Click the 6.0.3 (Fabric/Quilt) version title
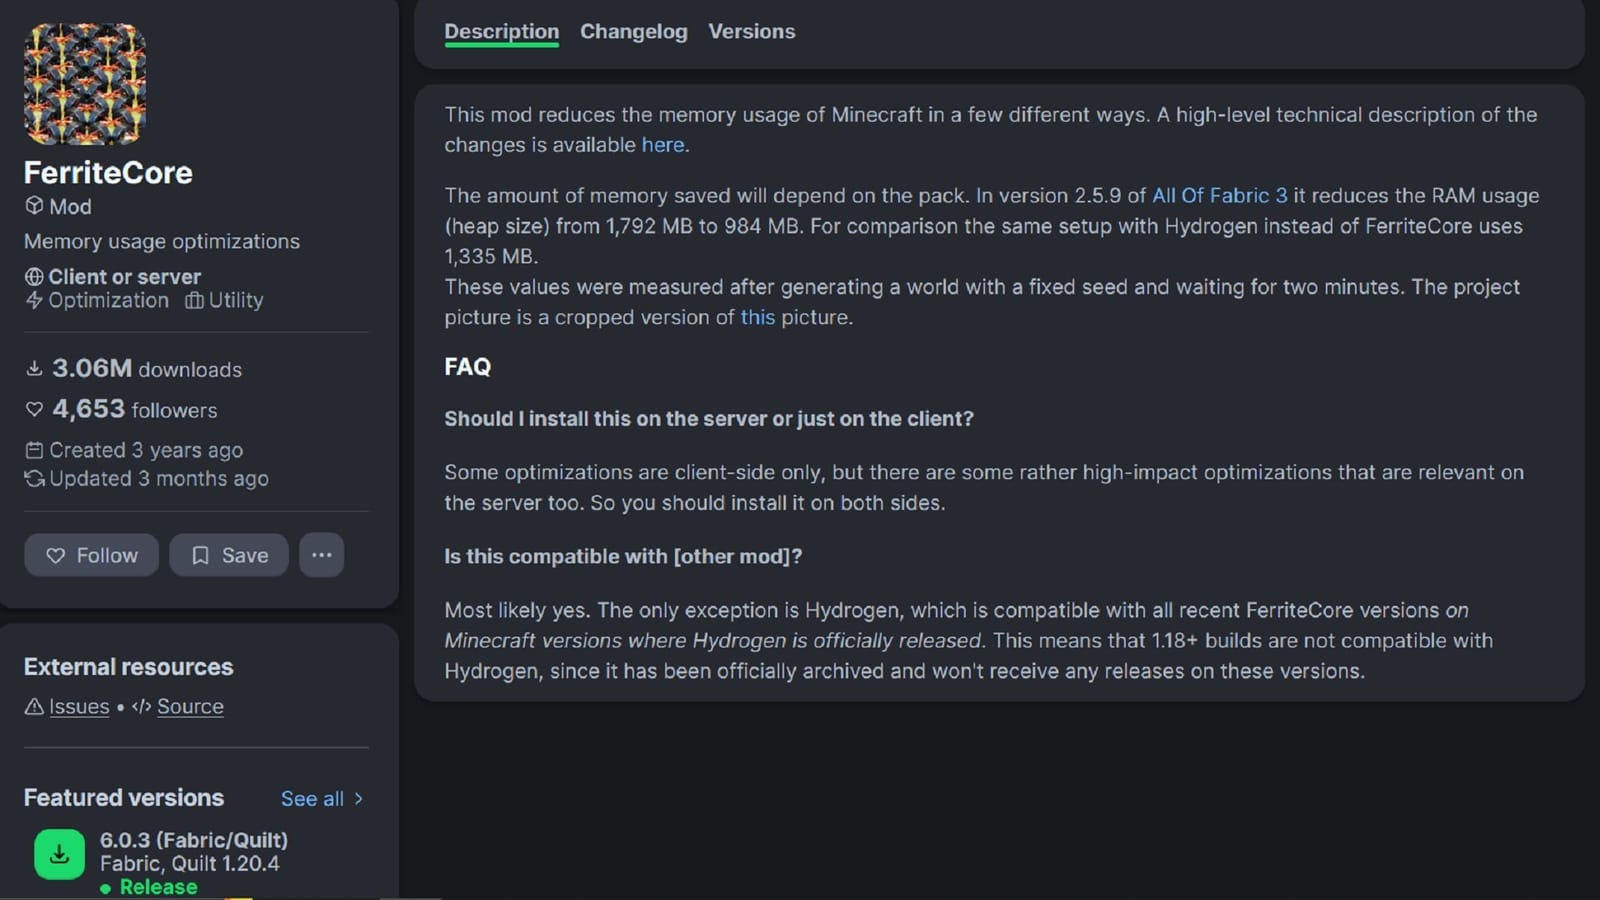This screenshot has height=900, width=1600. coord(193,840)
